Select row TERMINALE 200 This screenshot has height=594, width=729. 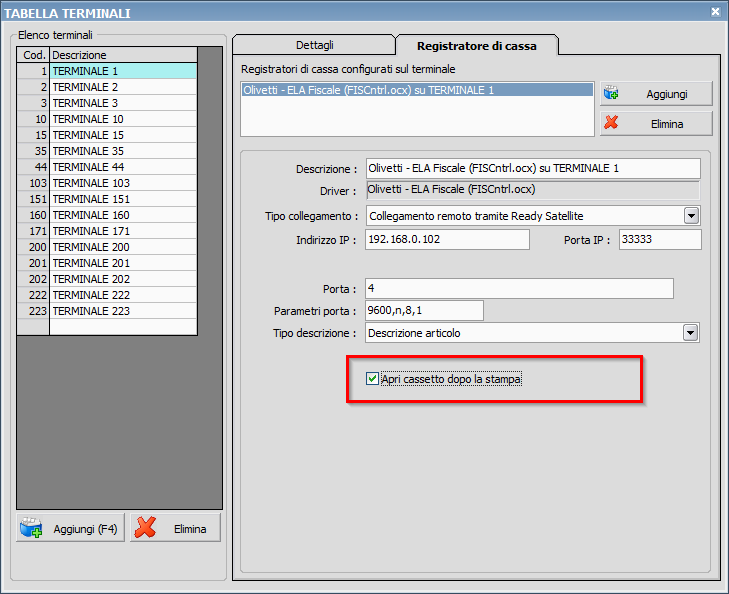pyautogui.click(x=107, y=247)
